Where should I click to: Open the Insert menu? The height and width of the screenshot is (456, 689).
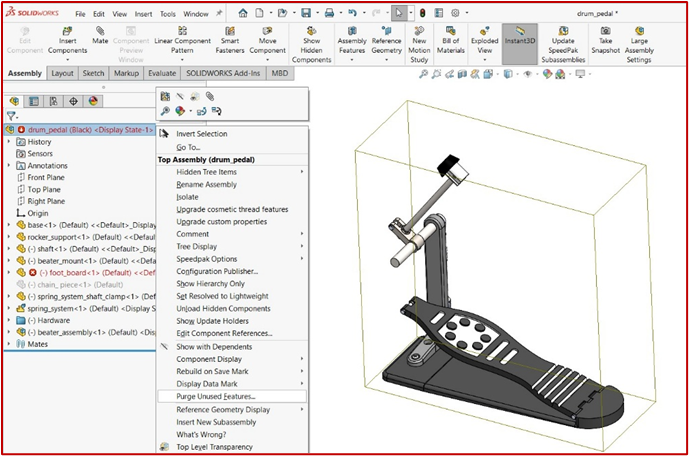pos(143,14)
